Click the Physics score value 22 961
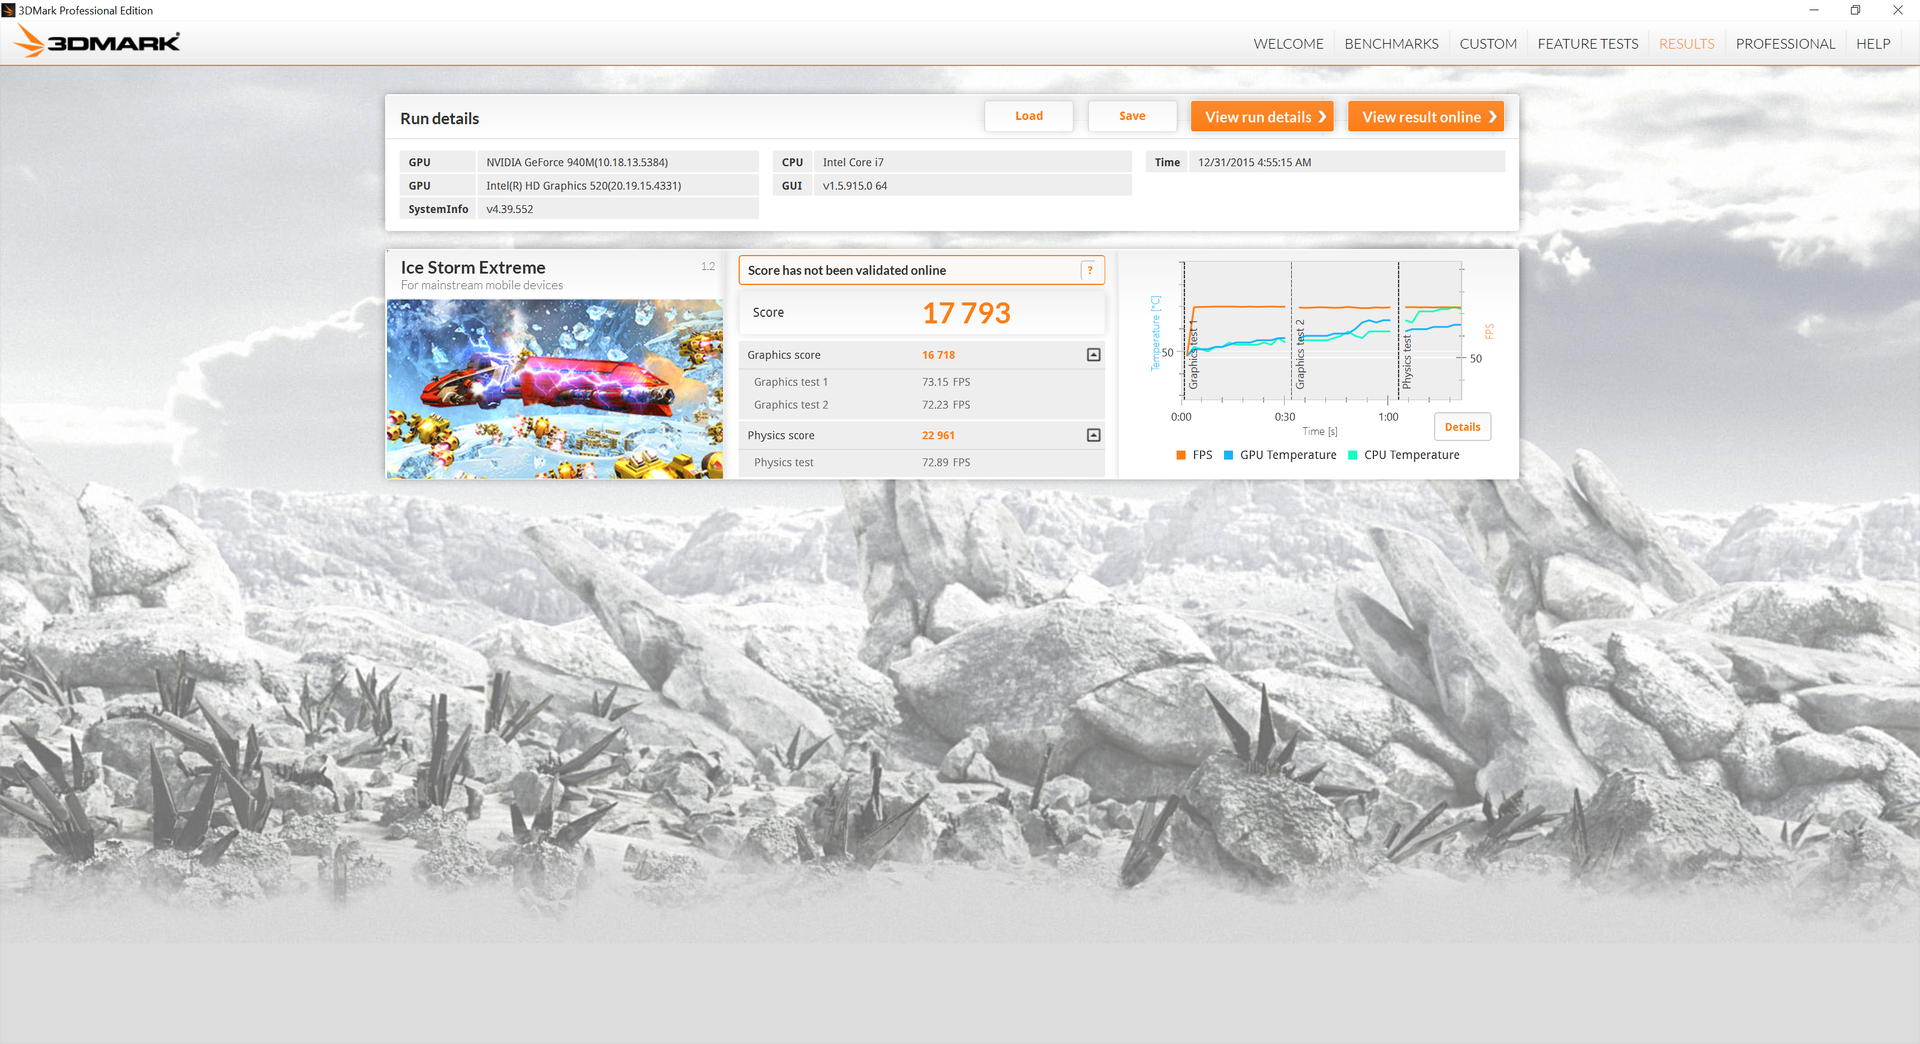Screen dimensions: 1920x1044 [x=938, y=435]
